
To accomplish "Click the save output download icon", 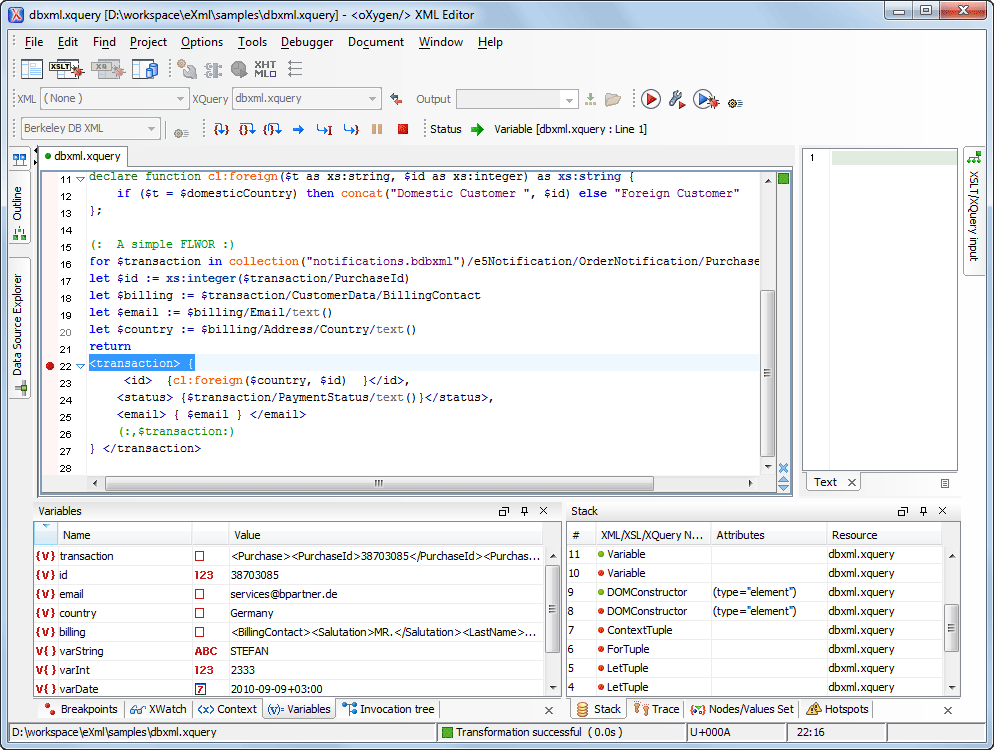I will point(590,99).
